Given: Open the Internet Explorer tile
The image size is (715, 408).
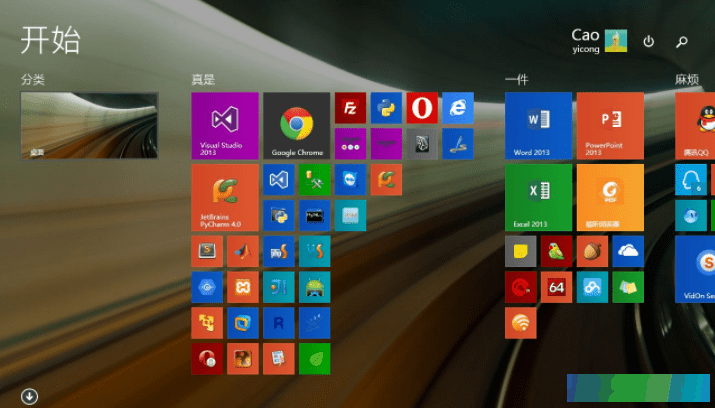Looking at the screenshot, I should [458, 108].
